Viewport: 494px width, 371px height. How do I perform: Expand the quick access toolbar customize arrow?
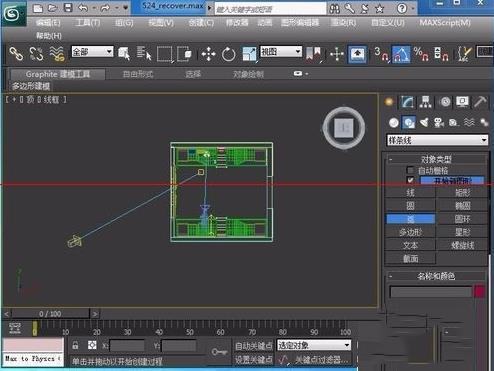point(126,8)
